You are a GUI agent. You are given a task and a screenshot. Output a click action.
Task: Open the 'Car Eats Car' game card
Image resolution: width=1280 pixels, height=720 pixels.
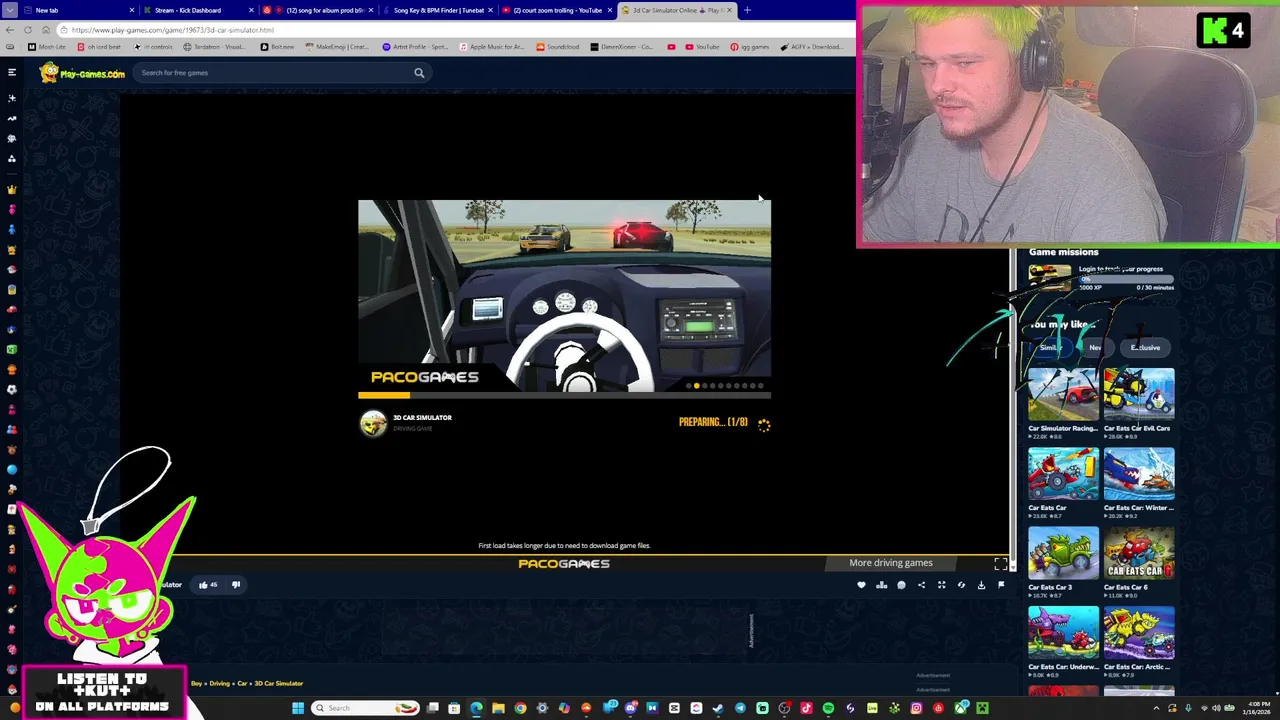1063,474
